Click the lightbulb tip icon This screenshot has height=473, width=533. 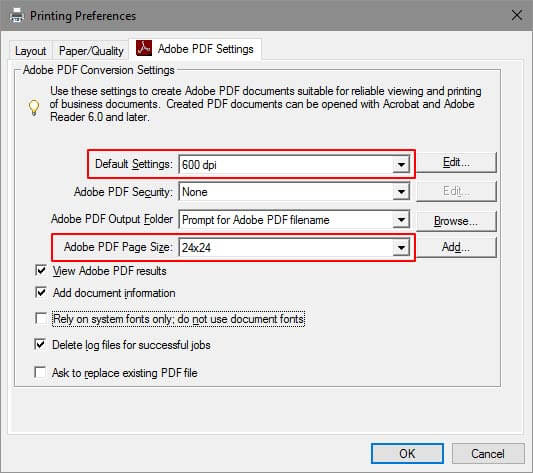click(34, 108)
